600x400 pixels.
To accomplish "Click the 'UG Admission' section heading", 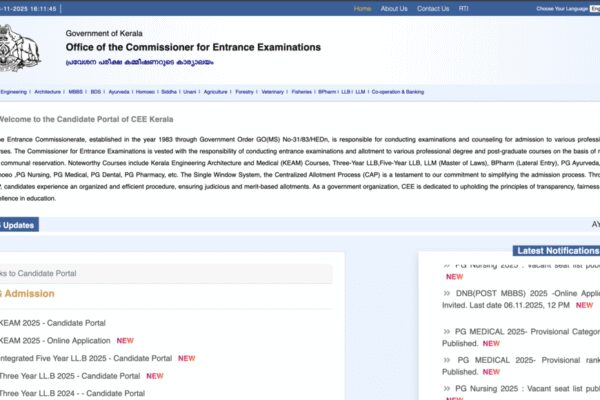I will click(x=27, y=294).
